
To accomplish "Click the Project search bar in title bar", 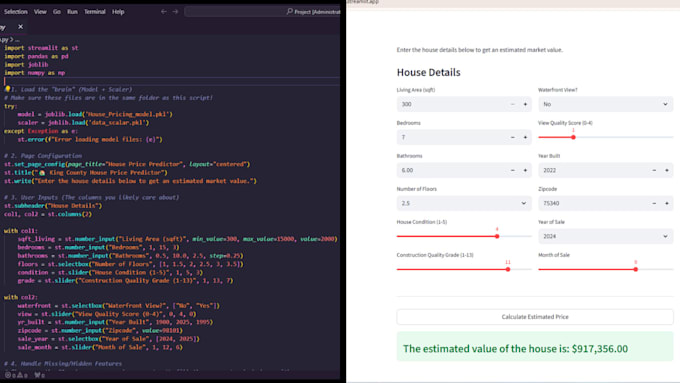I will coord(262,12).
